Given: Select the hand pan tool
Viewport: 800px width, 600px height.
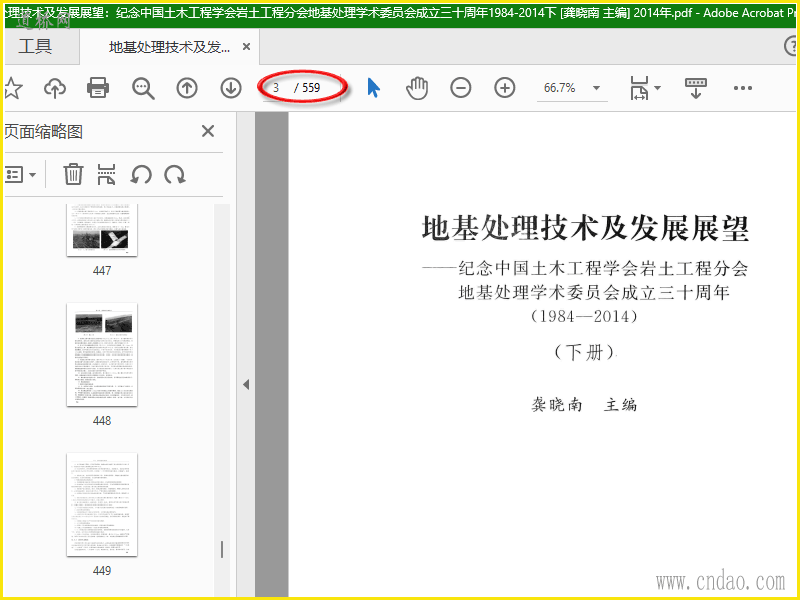Looking at the screenshot, I should tap(417, 88).
